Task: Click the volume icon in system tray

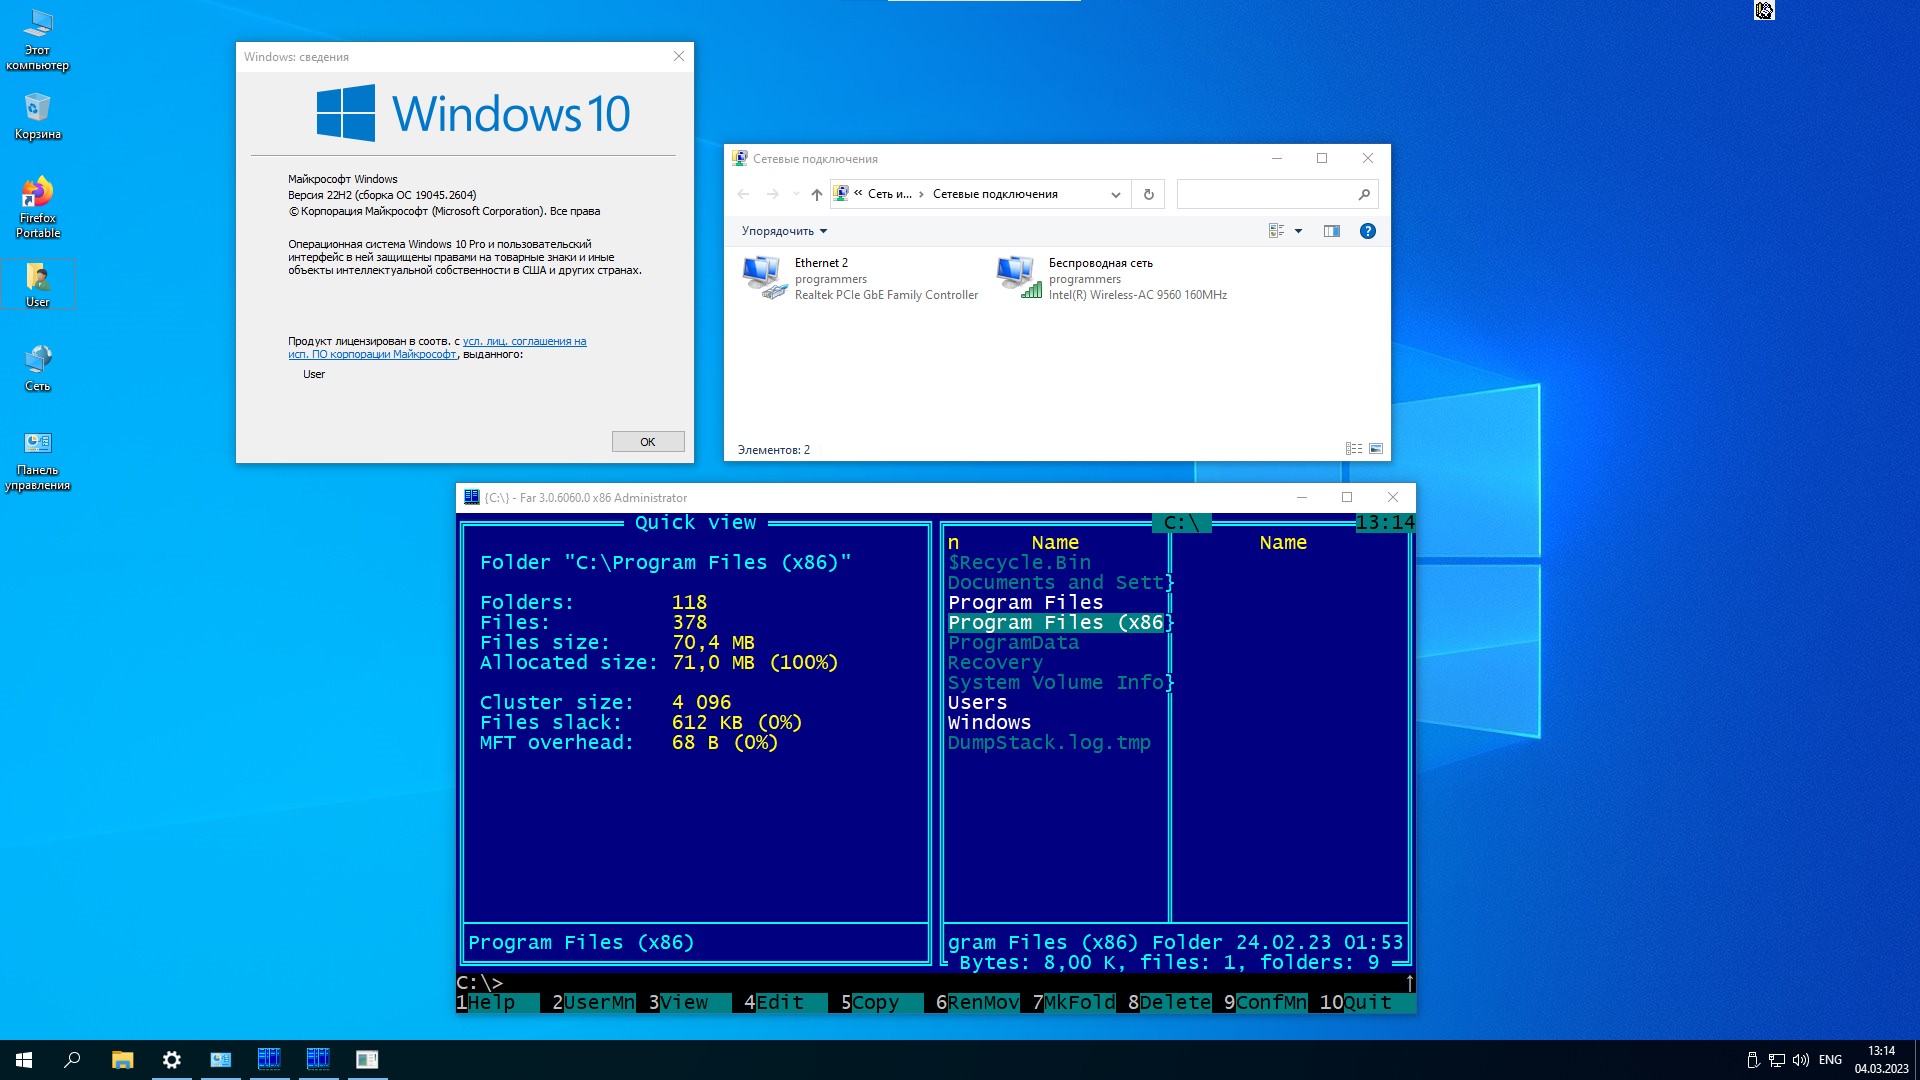Action: coord(1800,1060)
